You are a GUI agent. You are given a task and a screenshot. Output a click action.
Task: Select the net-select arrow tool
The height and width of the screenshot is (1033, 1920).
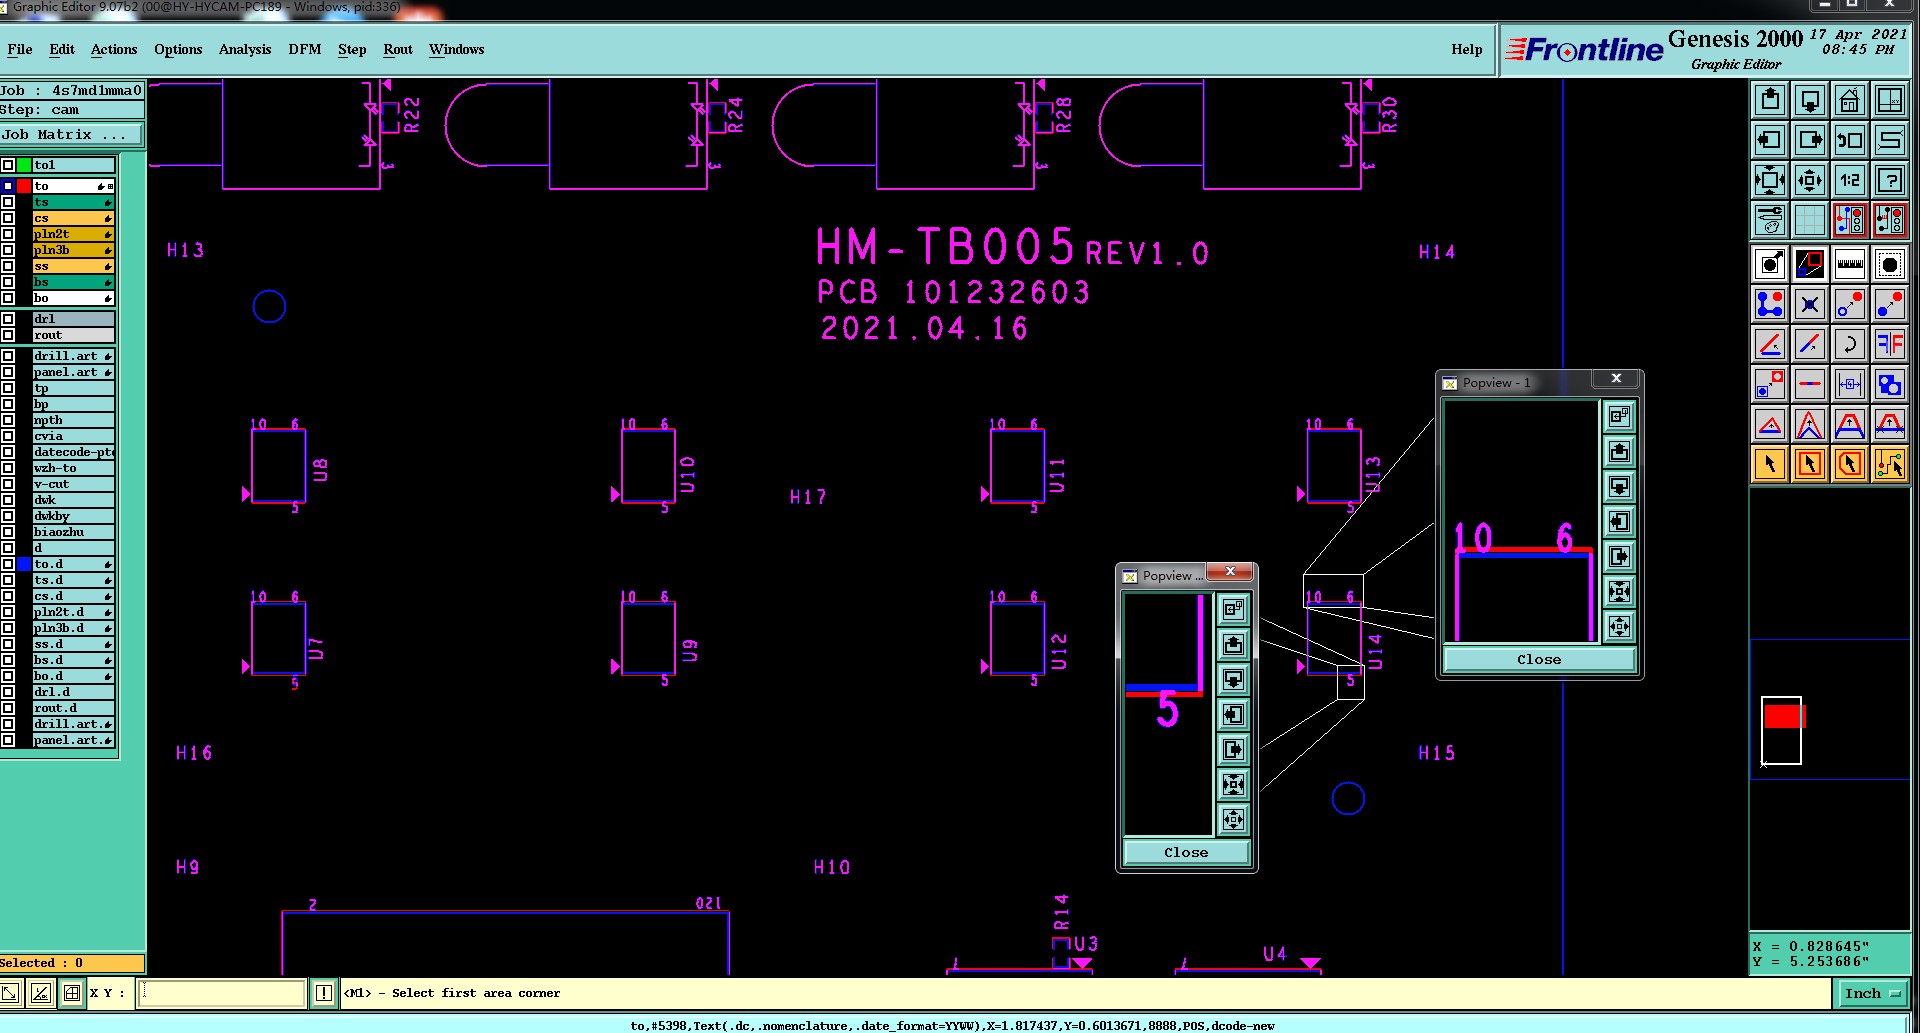1890,464
